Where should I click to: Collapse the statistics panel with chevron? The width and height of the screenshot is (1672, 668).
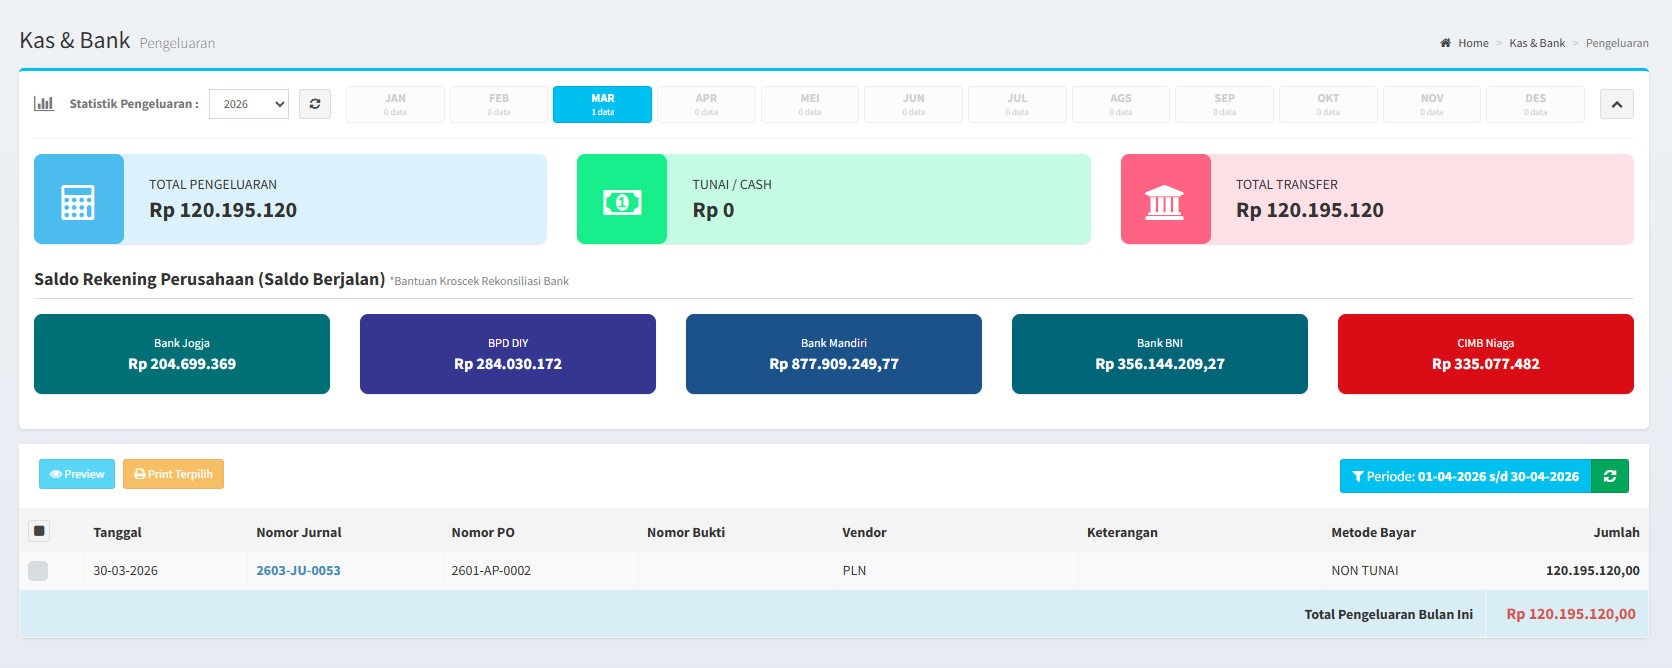tap(1616, 104)
